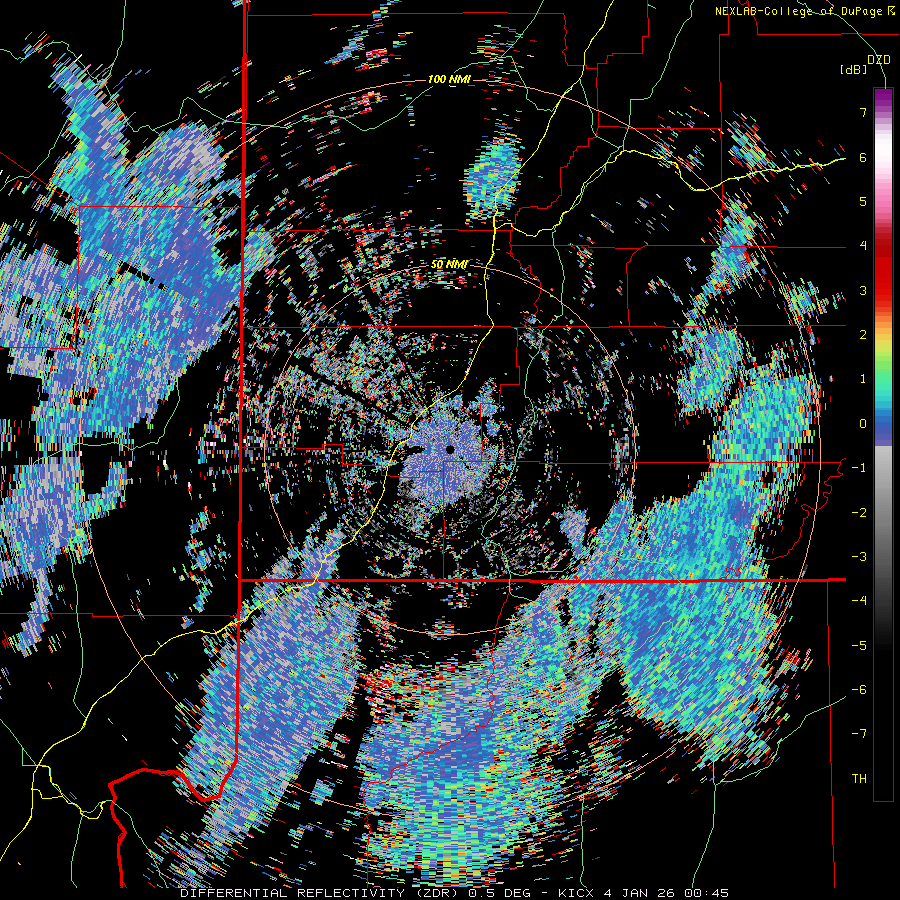Click the [dB] units label
This screenshot has height=900, width=900.
coord(854,69)
